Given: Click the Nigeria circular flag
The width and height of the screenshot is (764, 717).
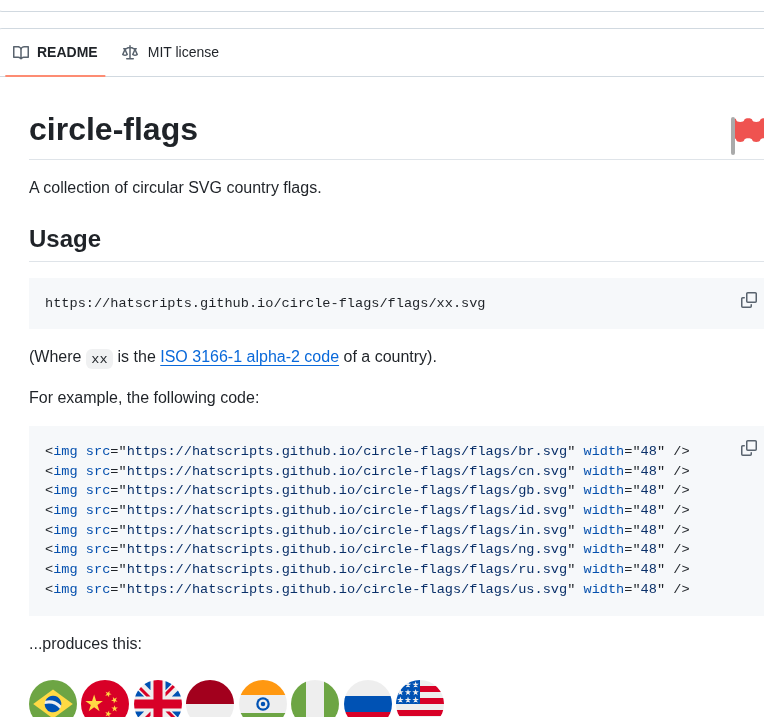Looking at the screenshot, I should tap(315, 698).
